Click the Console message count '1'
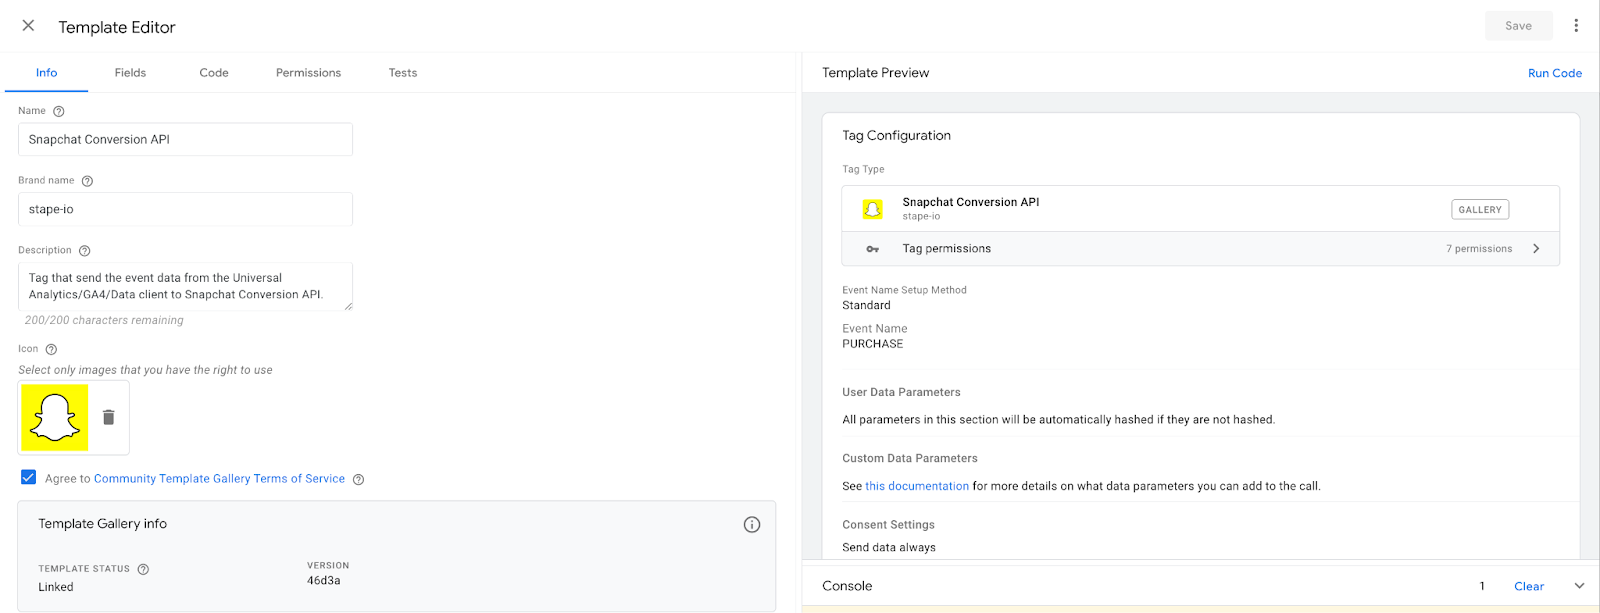1600x613 pixels. click(x=1482, y=586)
